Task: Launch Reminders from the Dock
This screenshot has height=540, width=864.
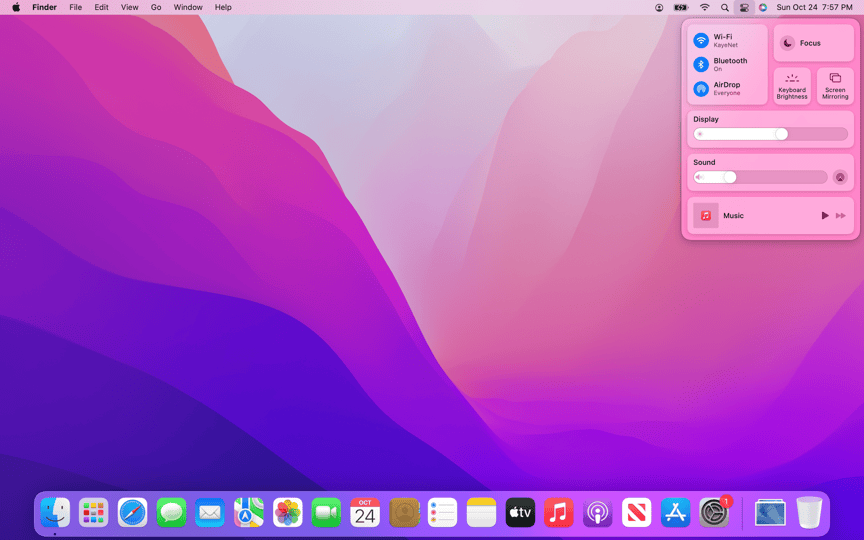Action: pyautogui.click(x=442, y=512)
